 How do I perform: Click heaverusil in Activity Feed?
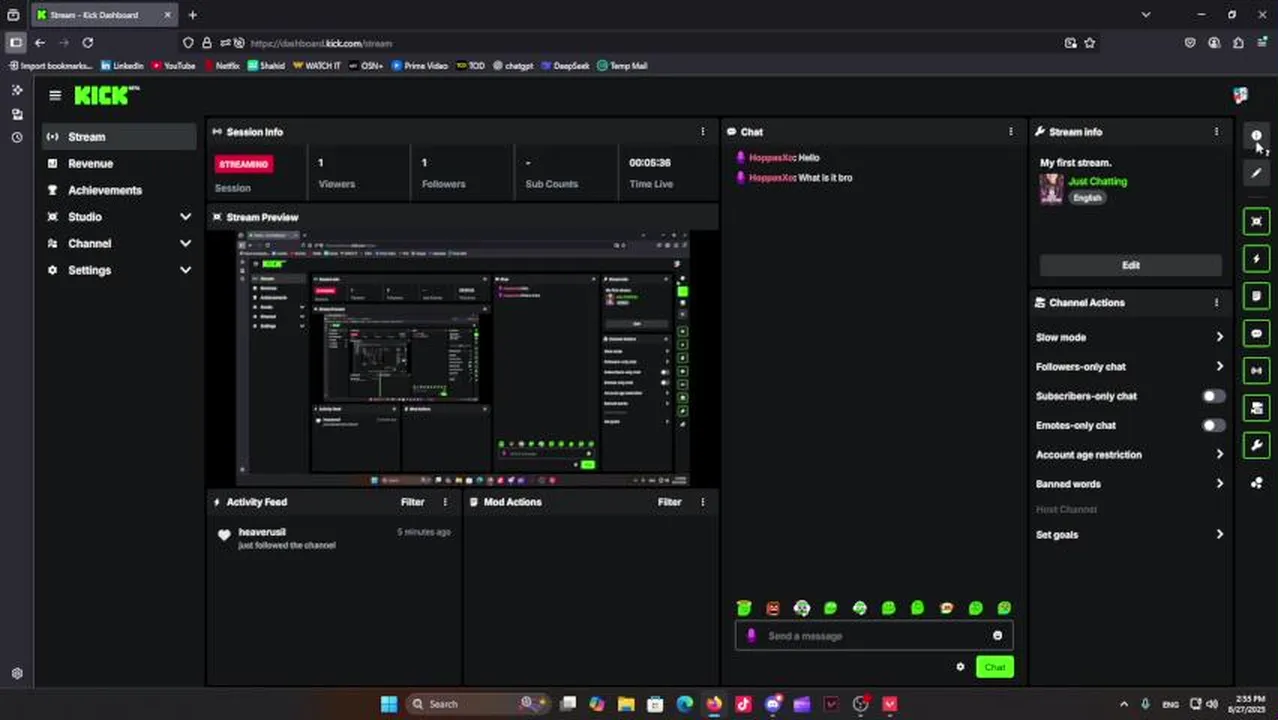coord(262,532)
